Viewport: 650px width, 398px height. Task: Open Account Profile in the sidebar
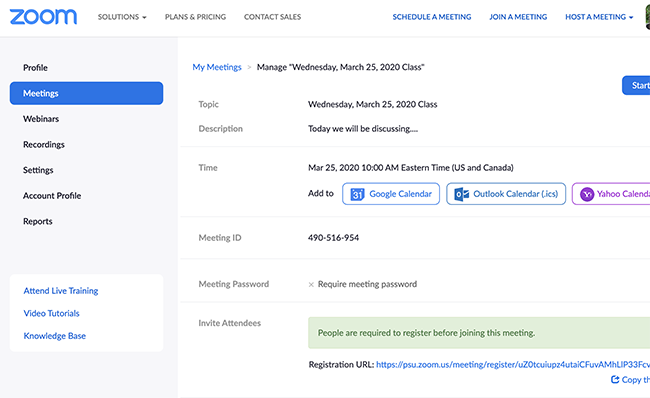[x=52, y=196]
